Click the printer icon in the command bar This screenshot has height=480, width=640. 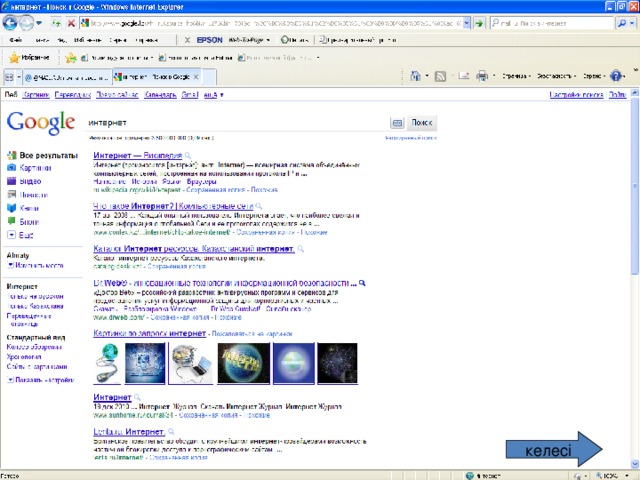coord(482,76)
